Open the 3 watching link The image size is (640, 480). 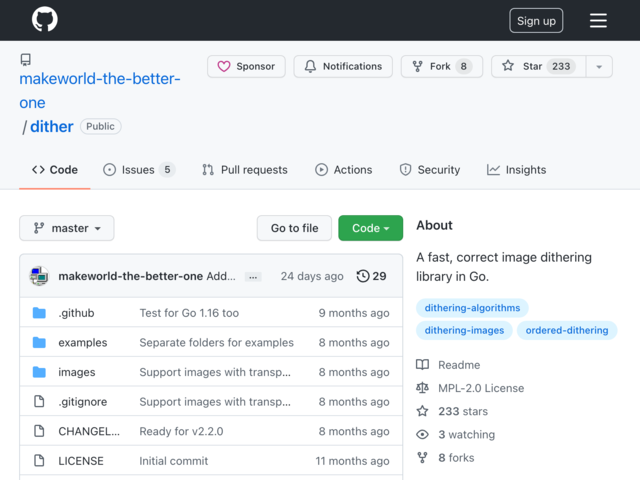pos(467,435)
